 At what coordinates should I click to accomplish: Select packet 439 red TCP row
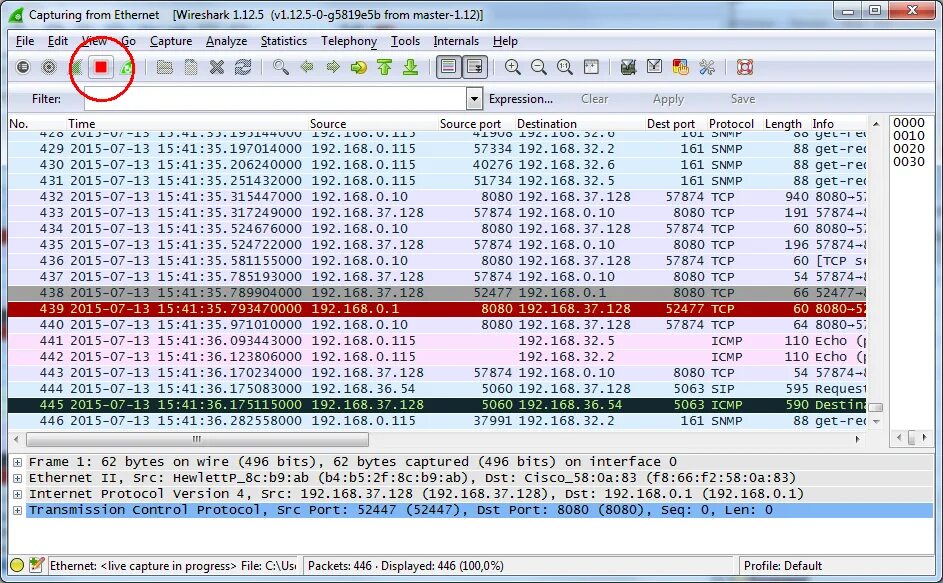coord(437,309)
